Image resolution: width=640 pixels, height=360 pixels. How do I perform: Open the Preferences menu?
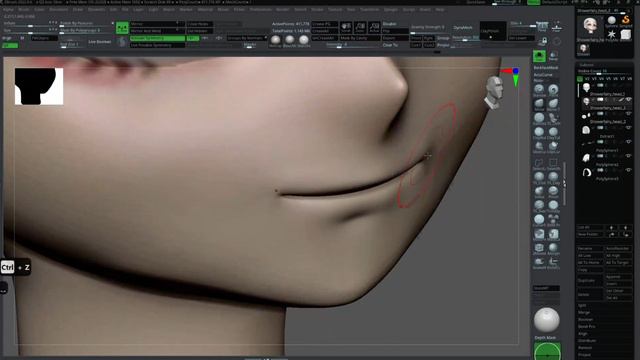[x=260, y=9]
